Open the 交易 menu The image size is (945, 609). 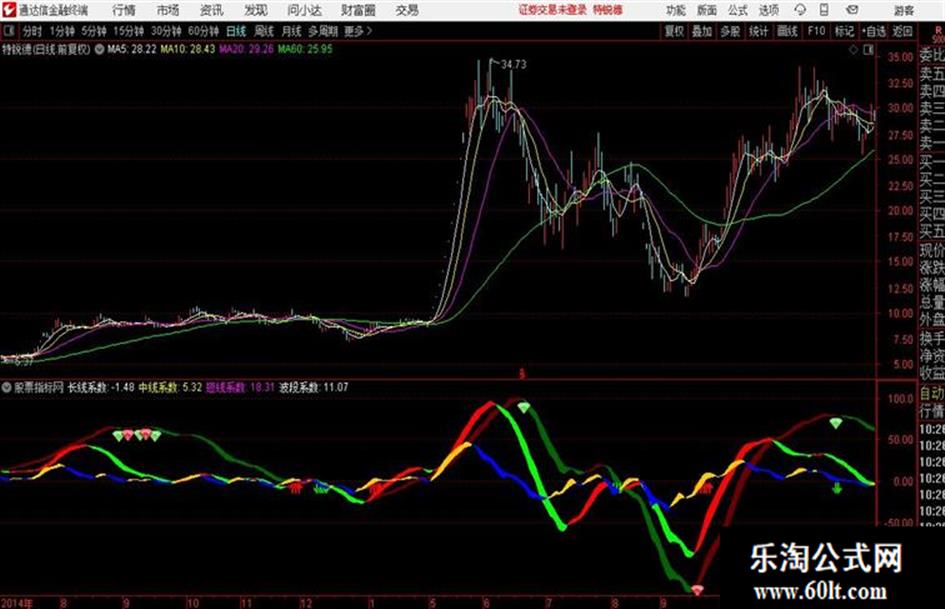407,10
